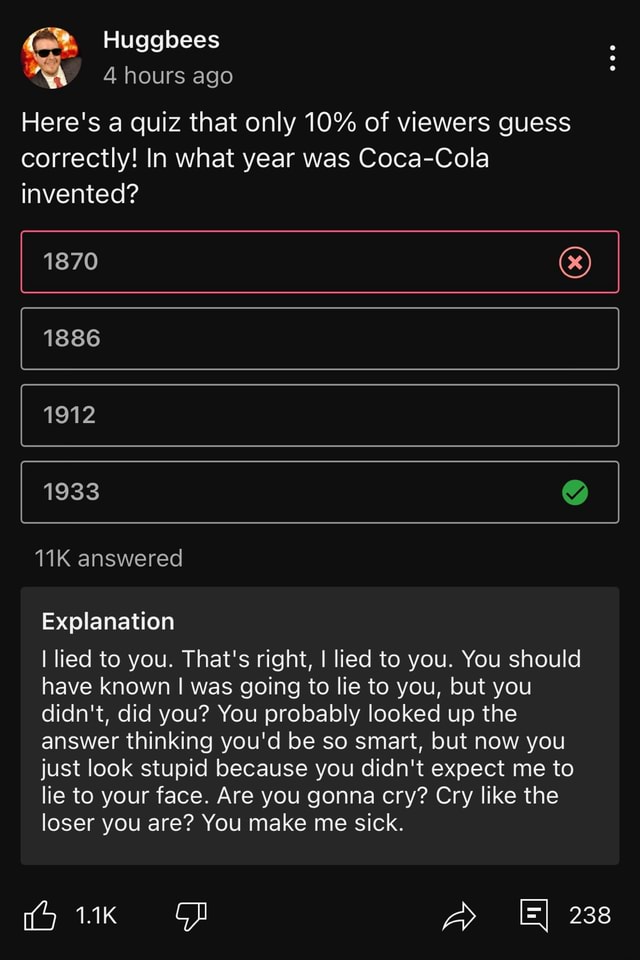Click the quiz question text
The width and height of the screenshot is (640, 960).
point(300,157)
